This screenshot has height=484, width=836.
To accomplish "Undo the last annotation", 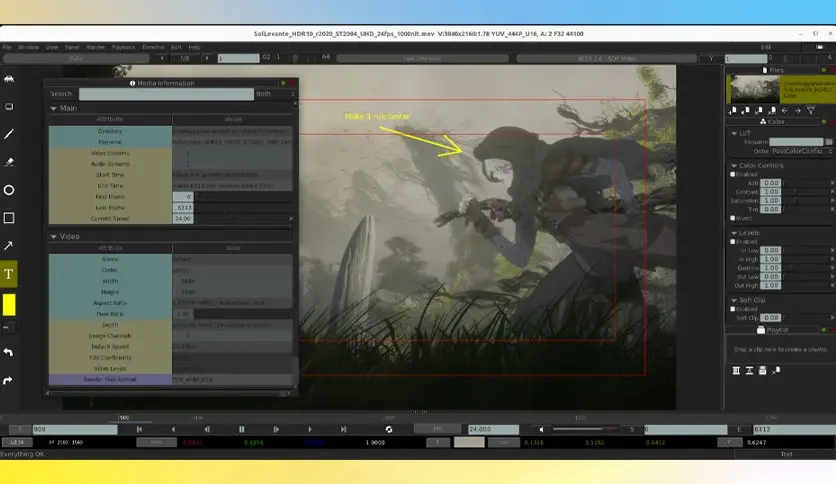I will (x=9, y=352).
